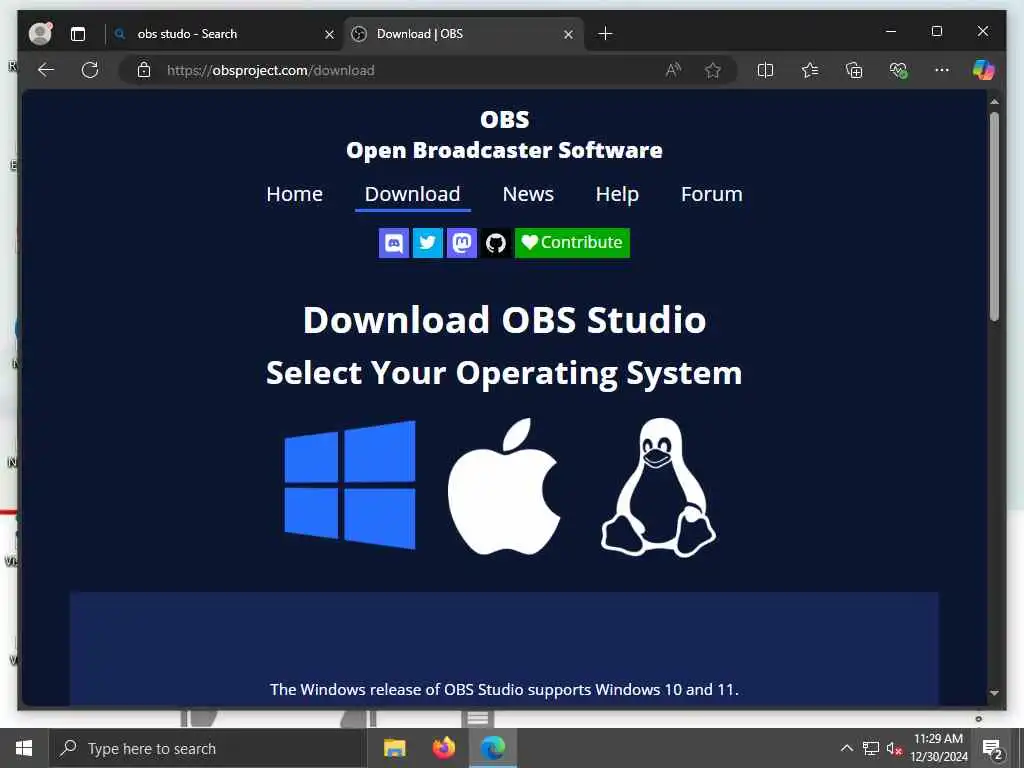Screen dimensions: 1024x768
Task: Open the Collections icon
Action: pyautogui.click(x=854, y=70)
